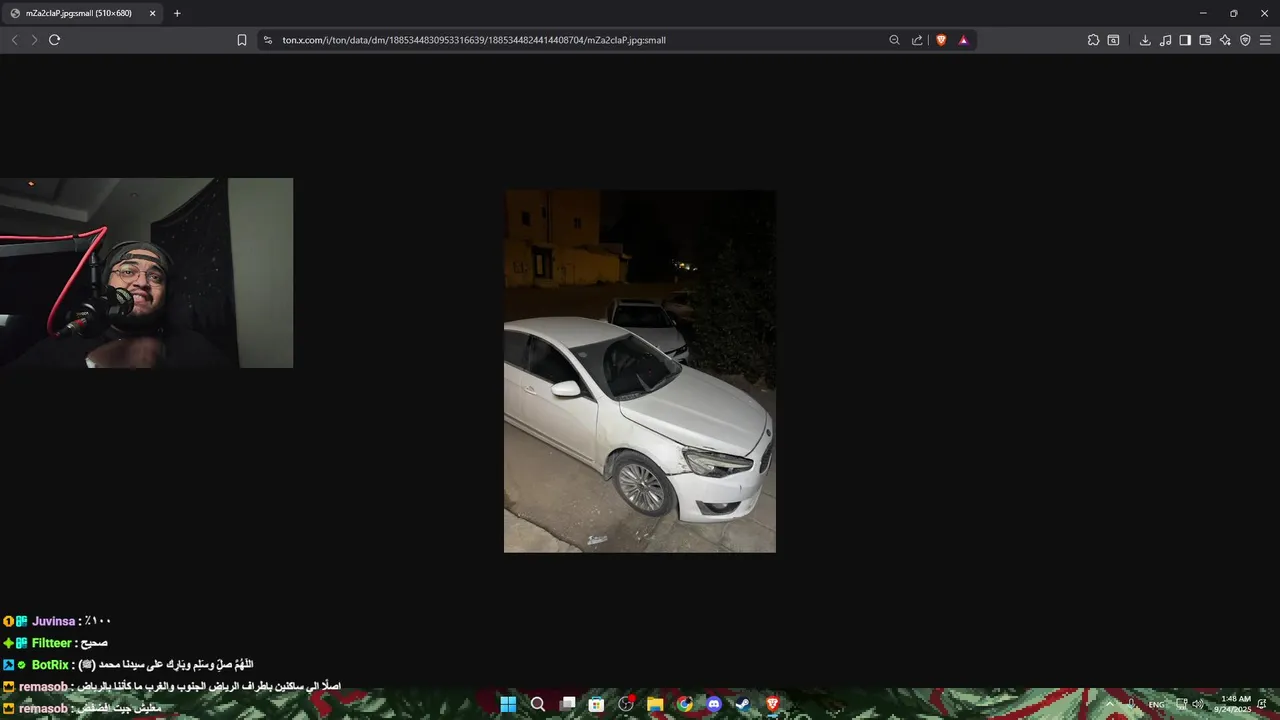Open Brave Shields lion icon
The height and width of the screenshot is (720, 1280).
click(941, 40)
